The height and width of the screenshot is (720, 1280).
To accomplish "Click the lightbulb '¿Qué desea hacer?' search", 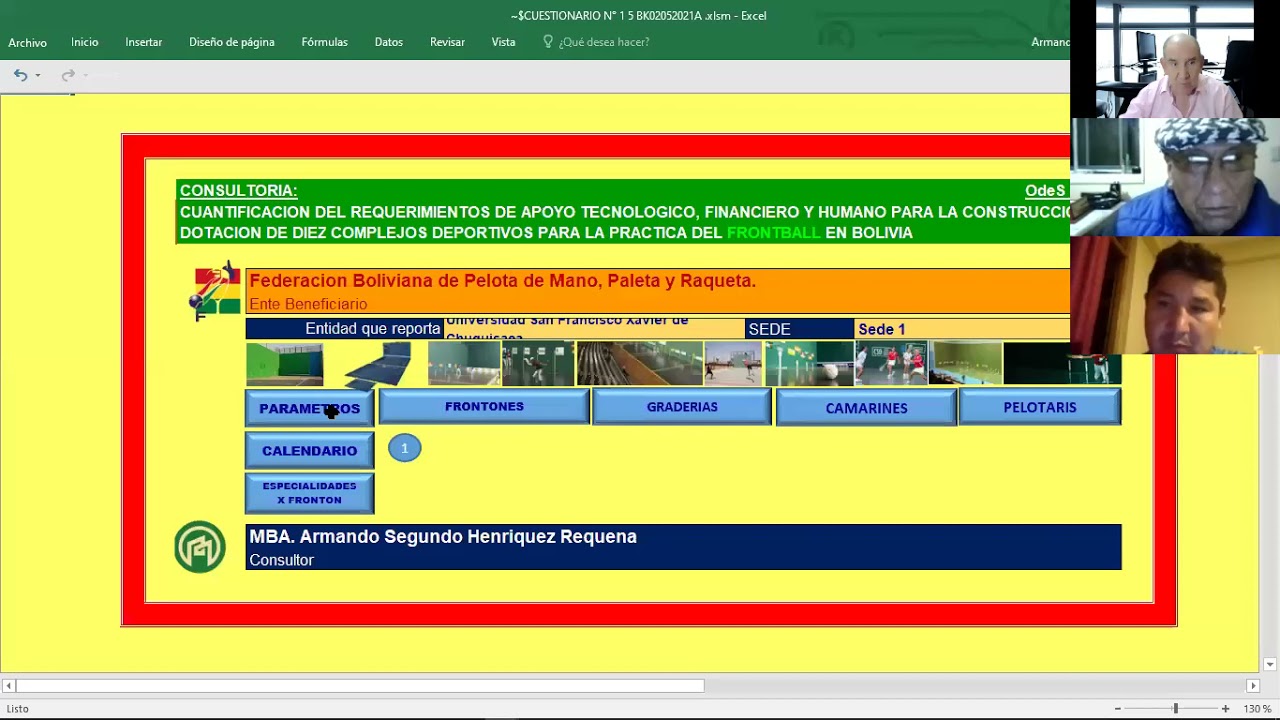I will [596, 42].
